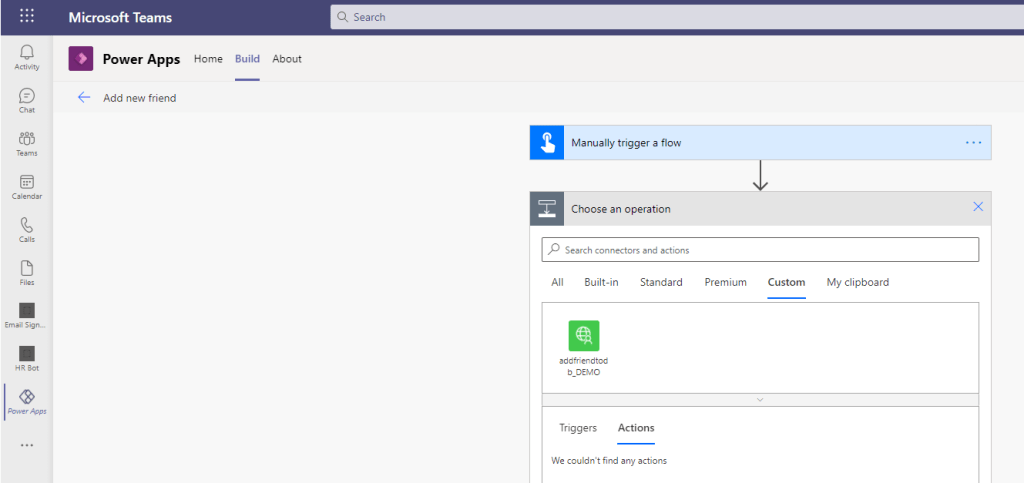
Task: Select the Triggers tab
Action: pyautogui.click(x=578, y=428)
